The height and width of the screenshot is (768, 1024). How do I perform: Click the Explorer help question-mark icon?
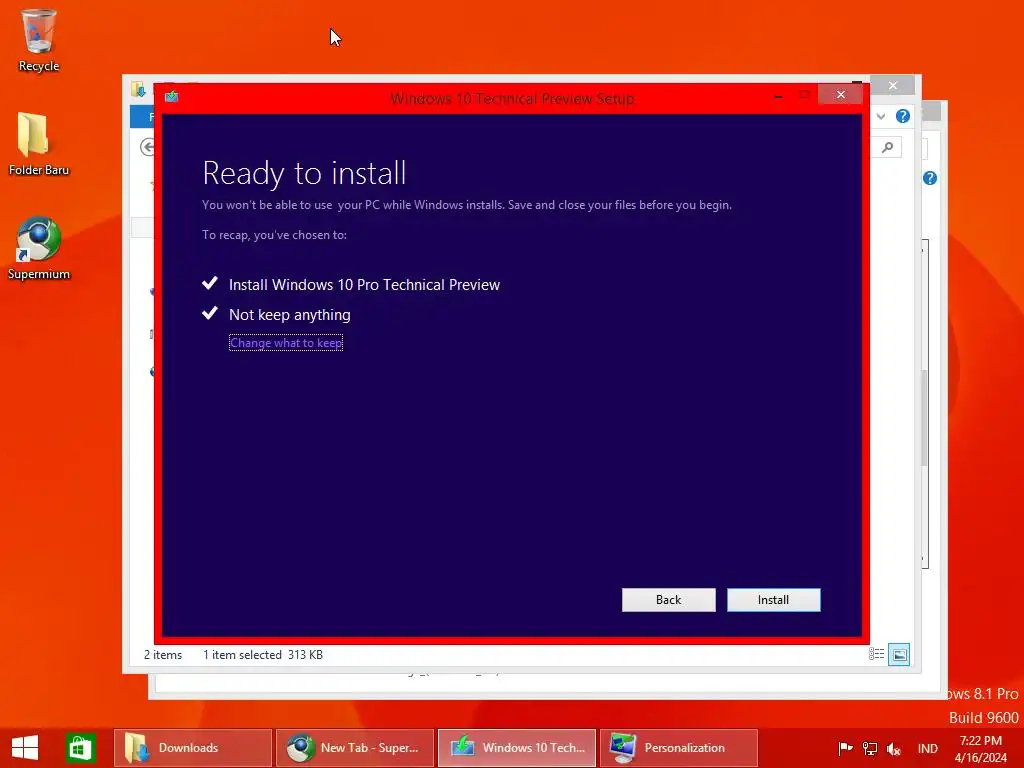(x=903, y=116)
